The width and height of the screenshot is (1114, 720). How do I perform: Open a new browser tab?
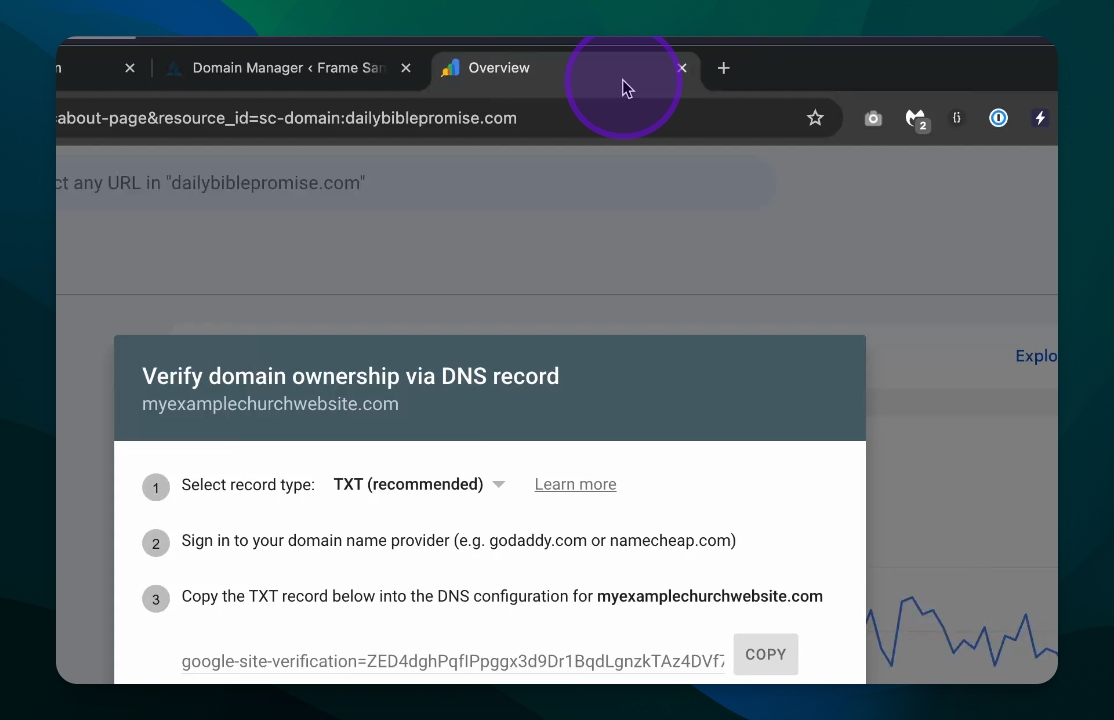(723, 68)
